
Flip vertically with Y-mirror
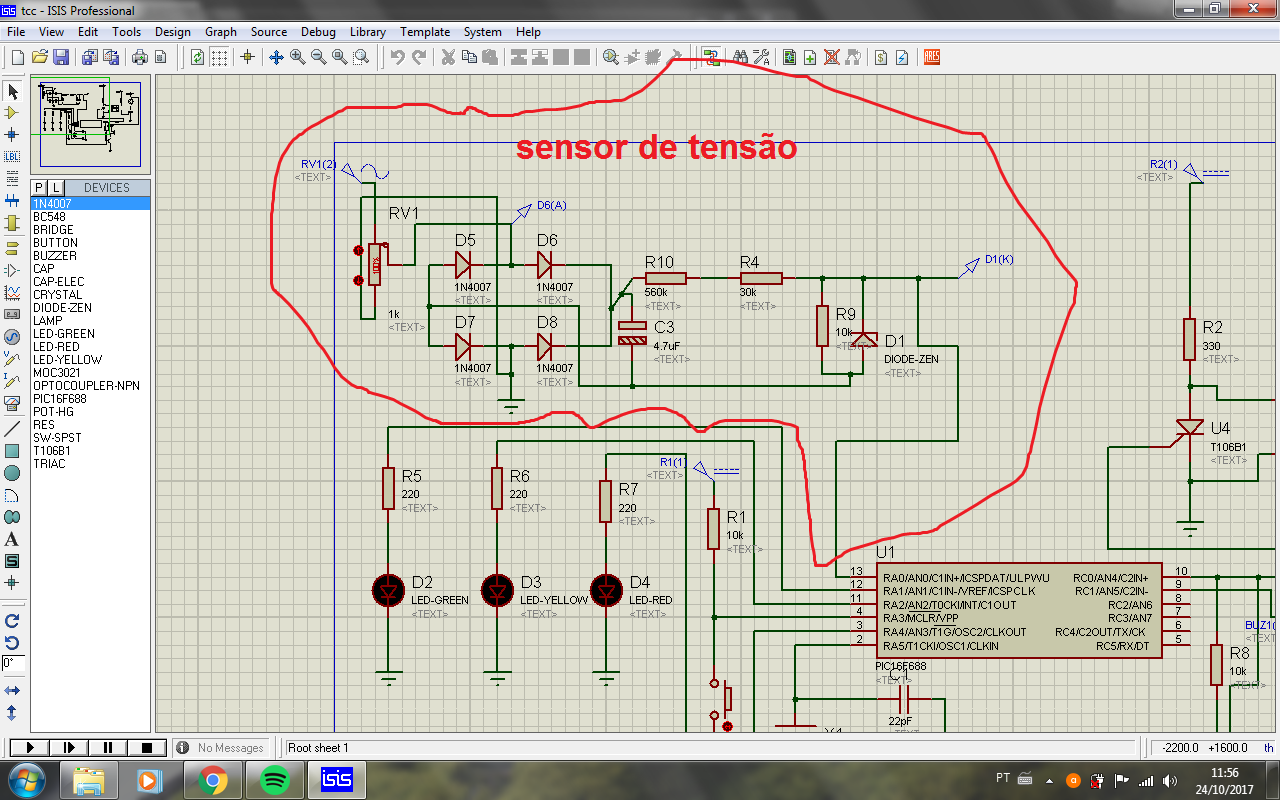[x=12, y=713]
